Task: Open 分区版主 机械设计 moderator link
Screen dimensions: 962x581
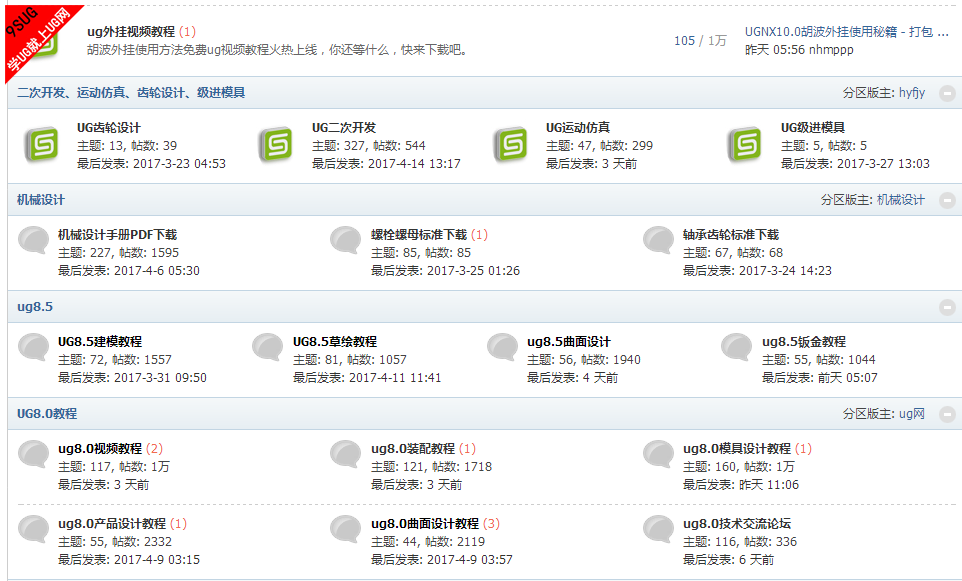Action: 901,200
